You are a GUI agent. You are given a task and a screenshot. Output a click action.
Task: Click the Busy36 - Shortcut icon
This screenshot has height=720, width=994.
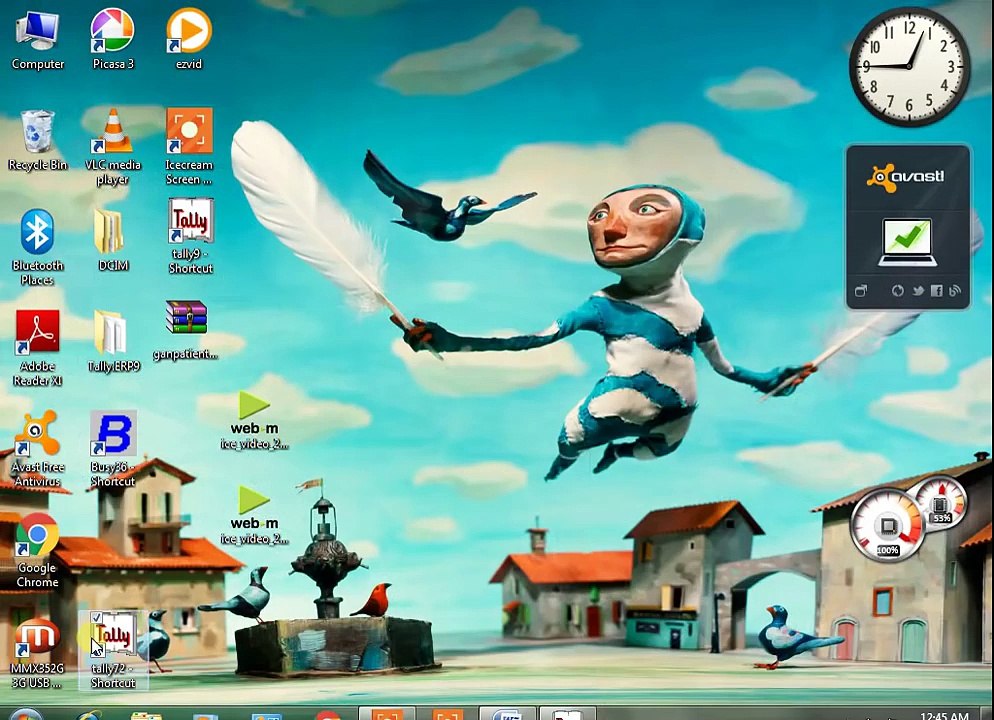(113, 449)
